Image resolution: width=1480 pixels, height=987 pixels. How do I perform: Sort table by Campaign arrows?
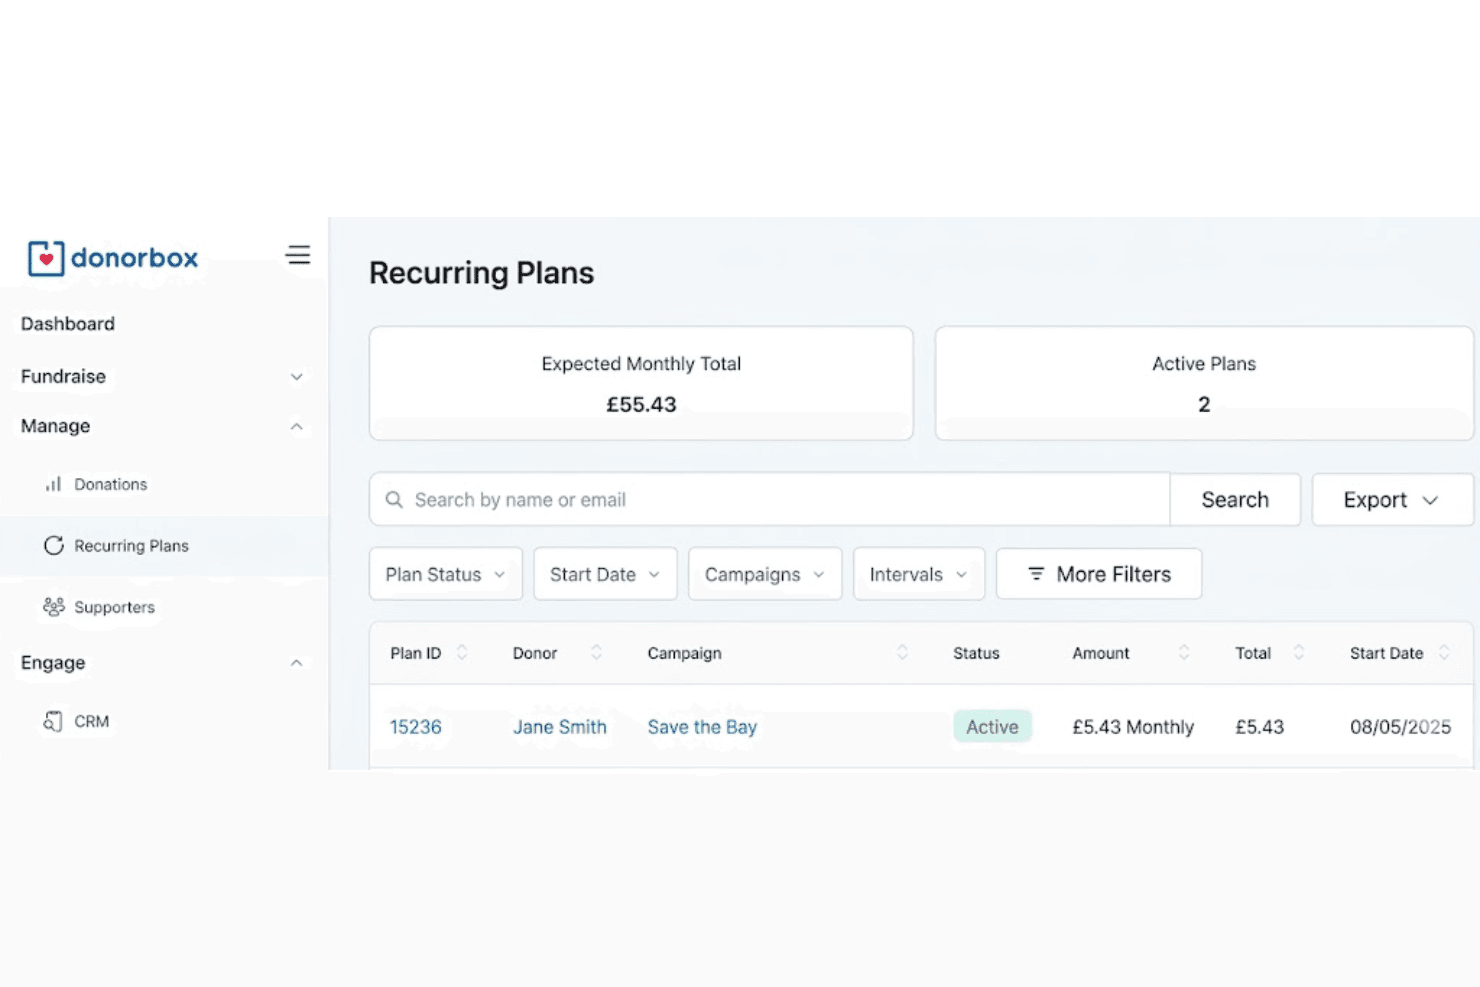tap(902, 653)
